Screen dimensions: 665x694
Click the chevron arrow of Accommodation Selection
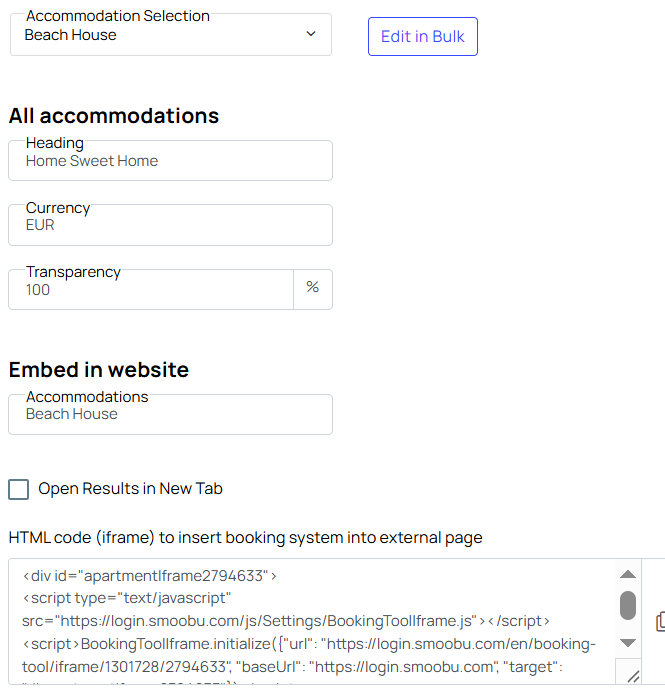click(x=311, y=34)
